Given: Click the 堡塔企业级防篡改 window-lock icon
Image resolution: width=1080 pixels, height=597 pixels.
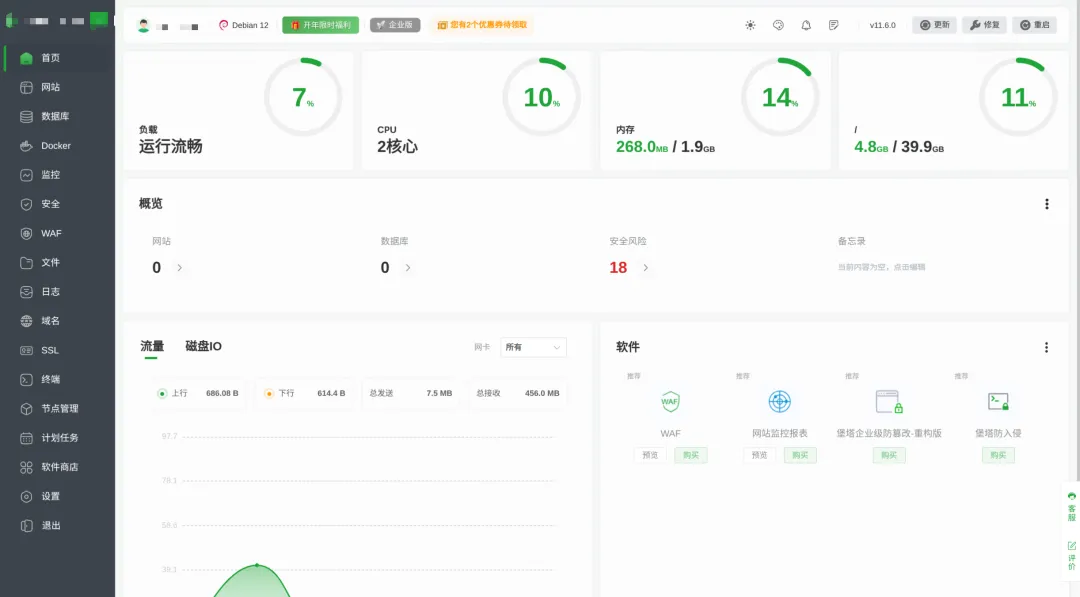Looking at the screenshot, I should pos(889,401).
